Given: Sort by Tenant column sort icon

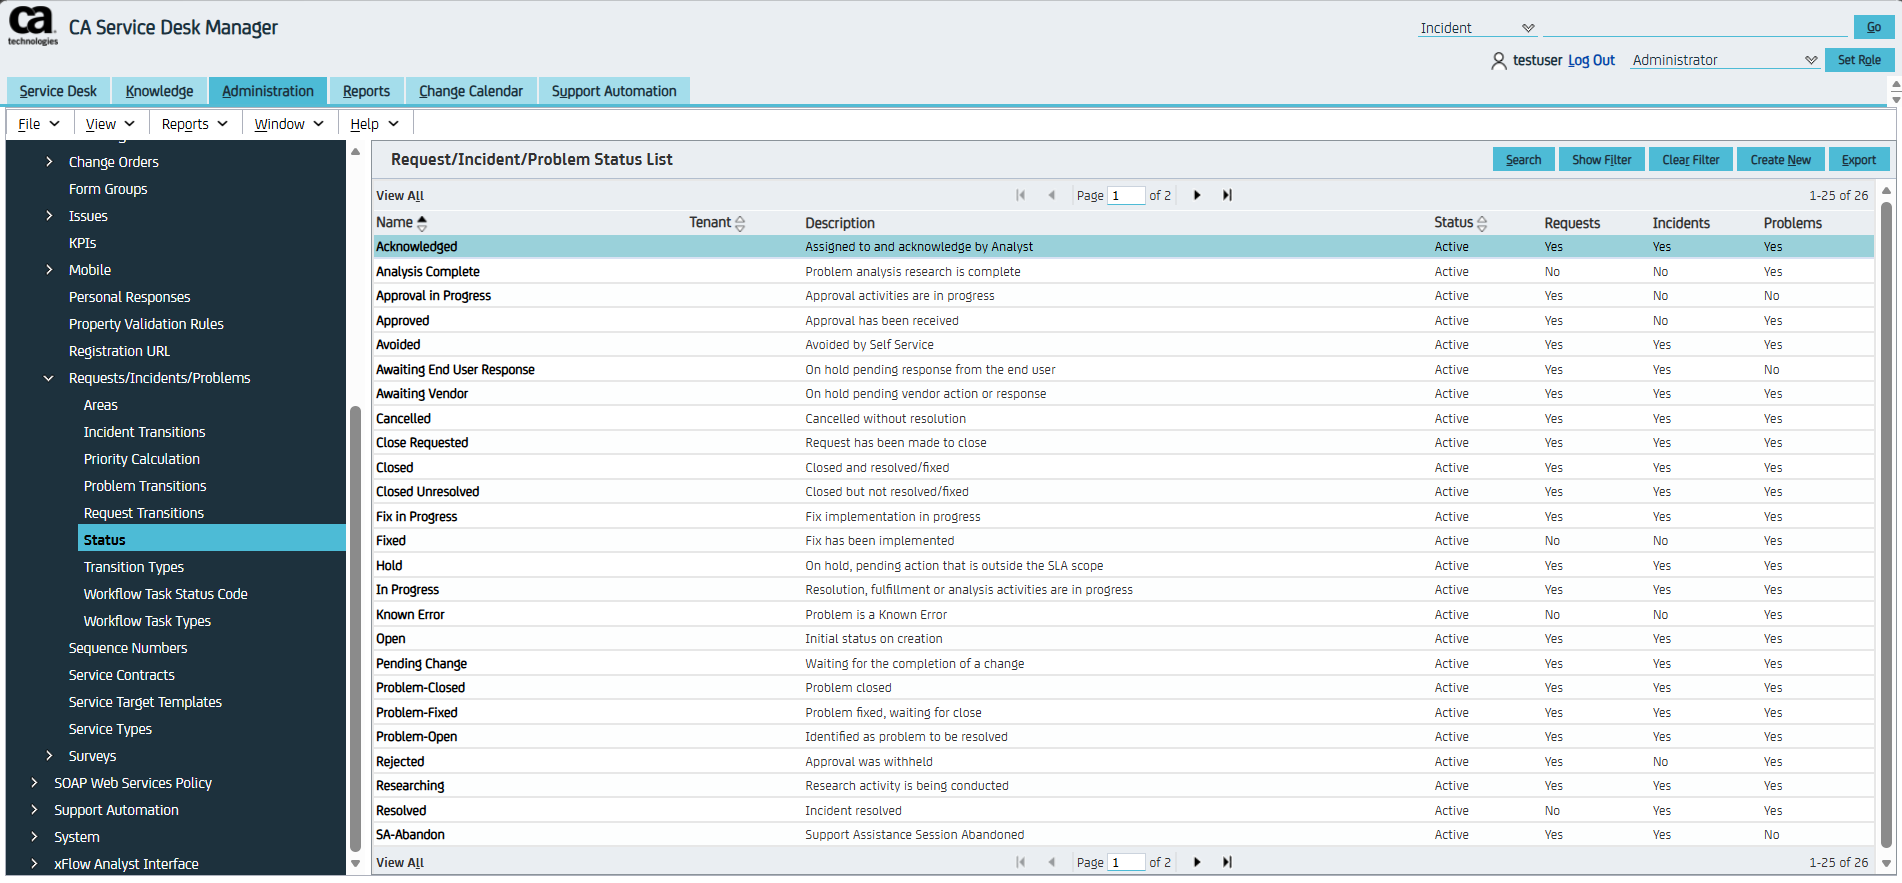Looking at the screenshot, I should pos(740,223).
